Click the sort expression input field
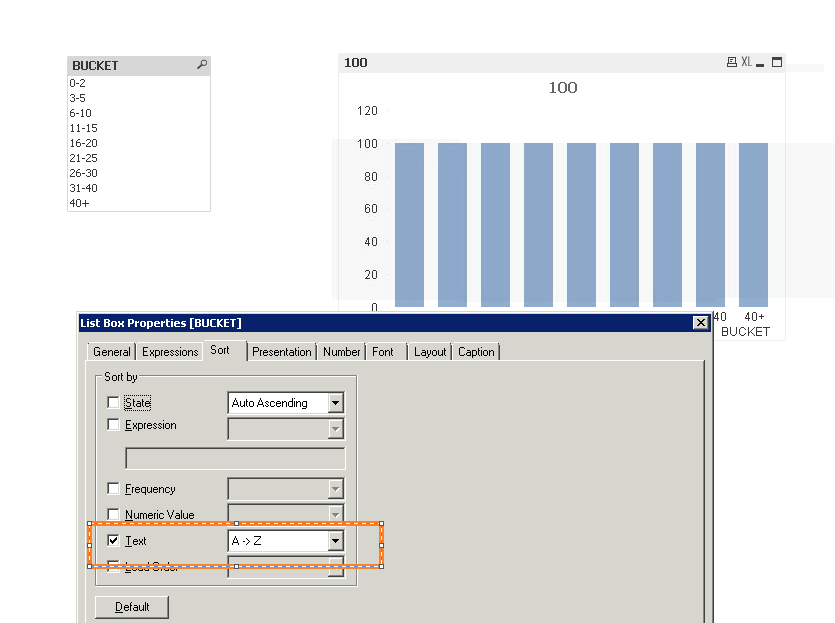835x623 pixels. pos(235,458)
